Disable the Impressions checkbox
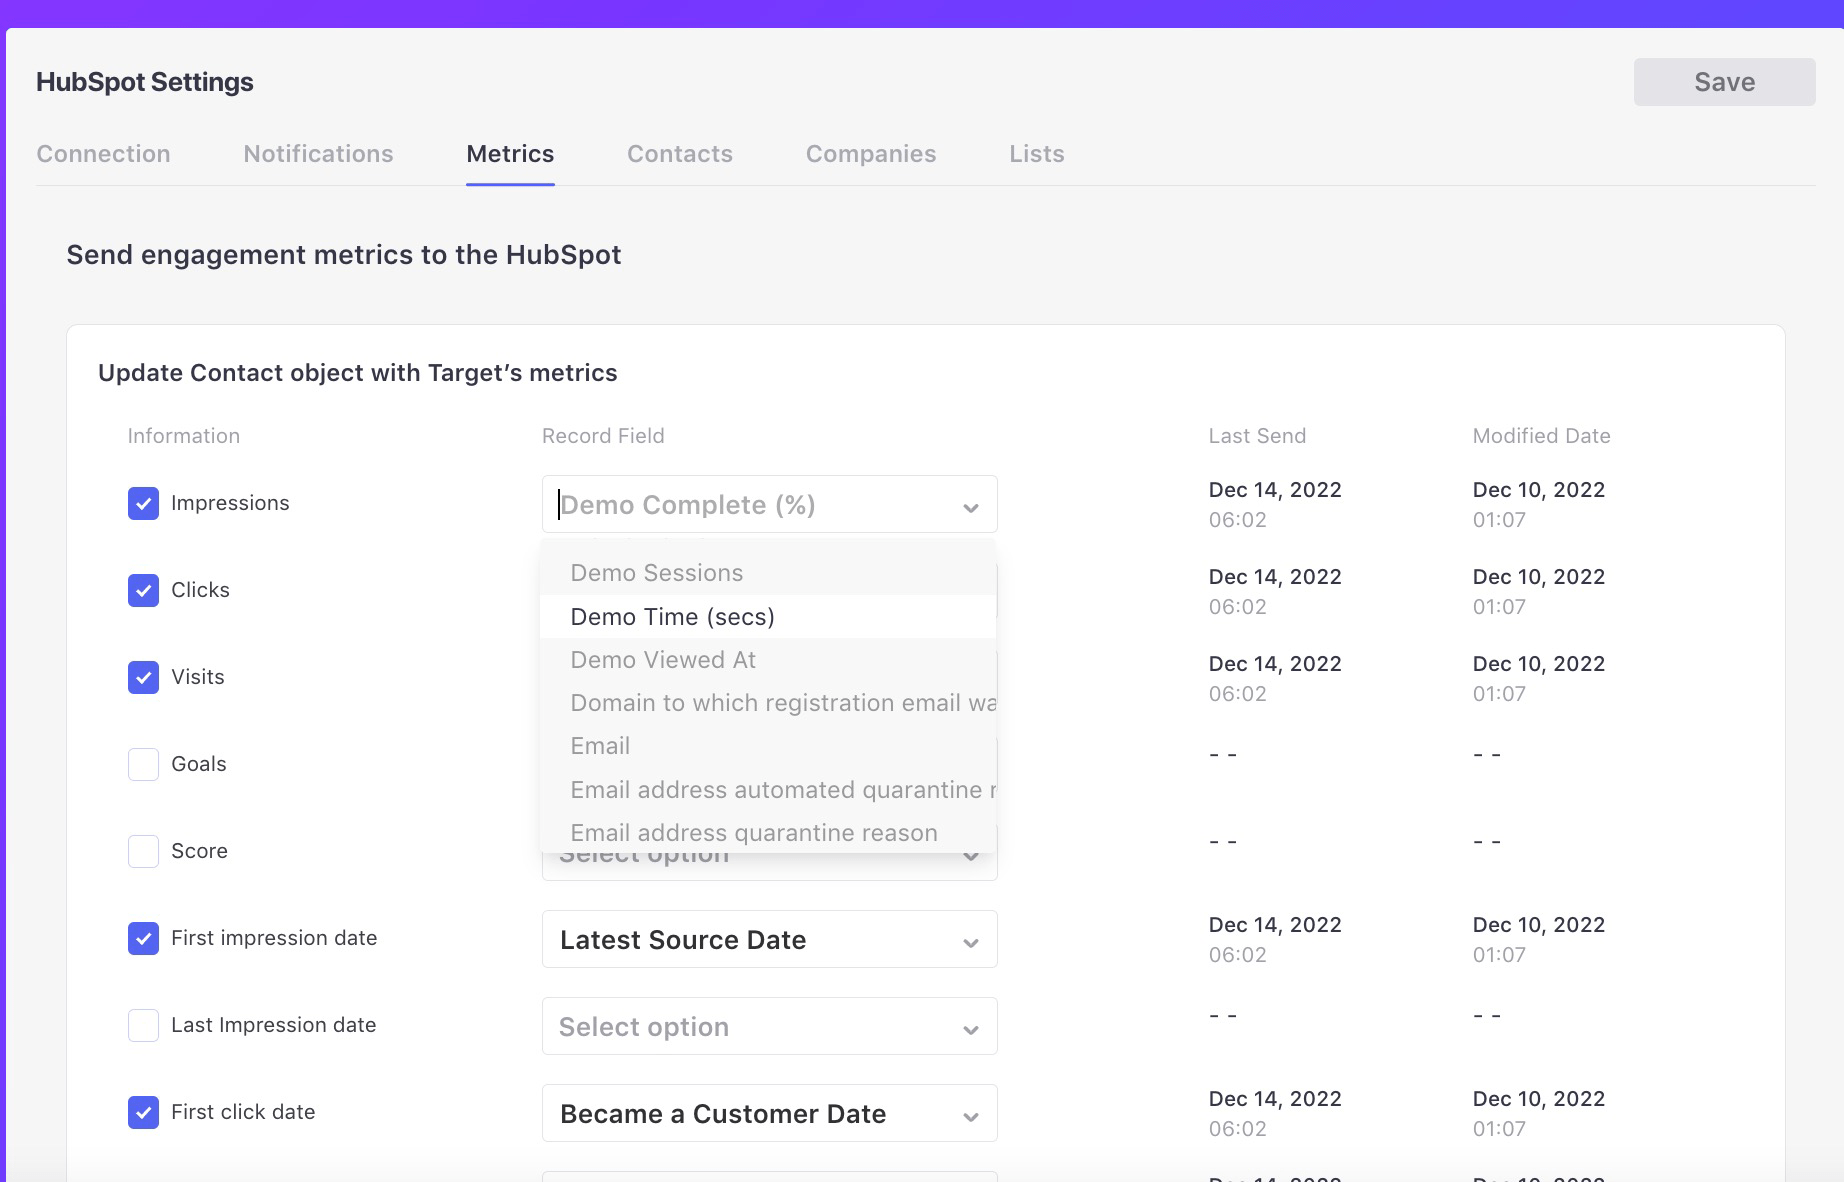This screenshot has height=1182, width=1844. (x=143, y=503)
